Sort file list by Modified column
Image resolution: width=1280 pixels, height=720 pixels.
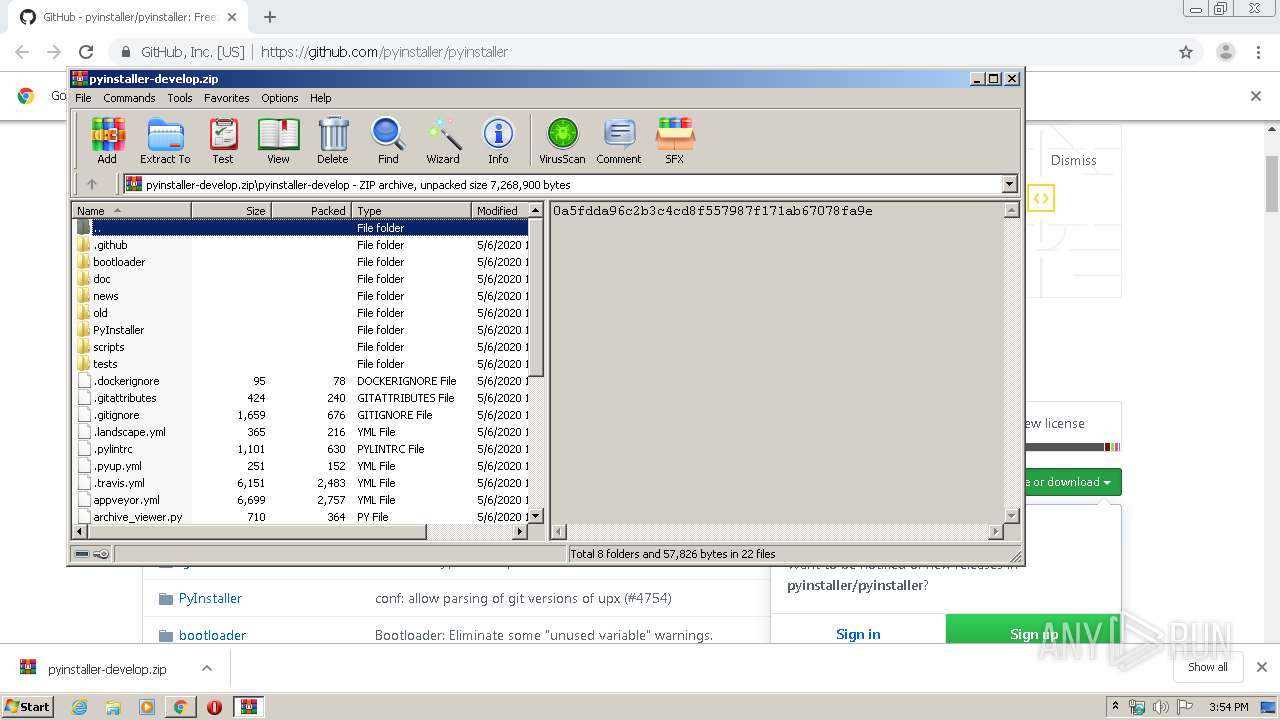tap(499, 211)
